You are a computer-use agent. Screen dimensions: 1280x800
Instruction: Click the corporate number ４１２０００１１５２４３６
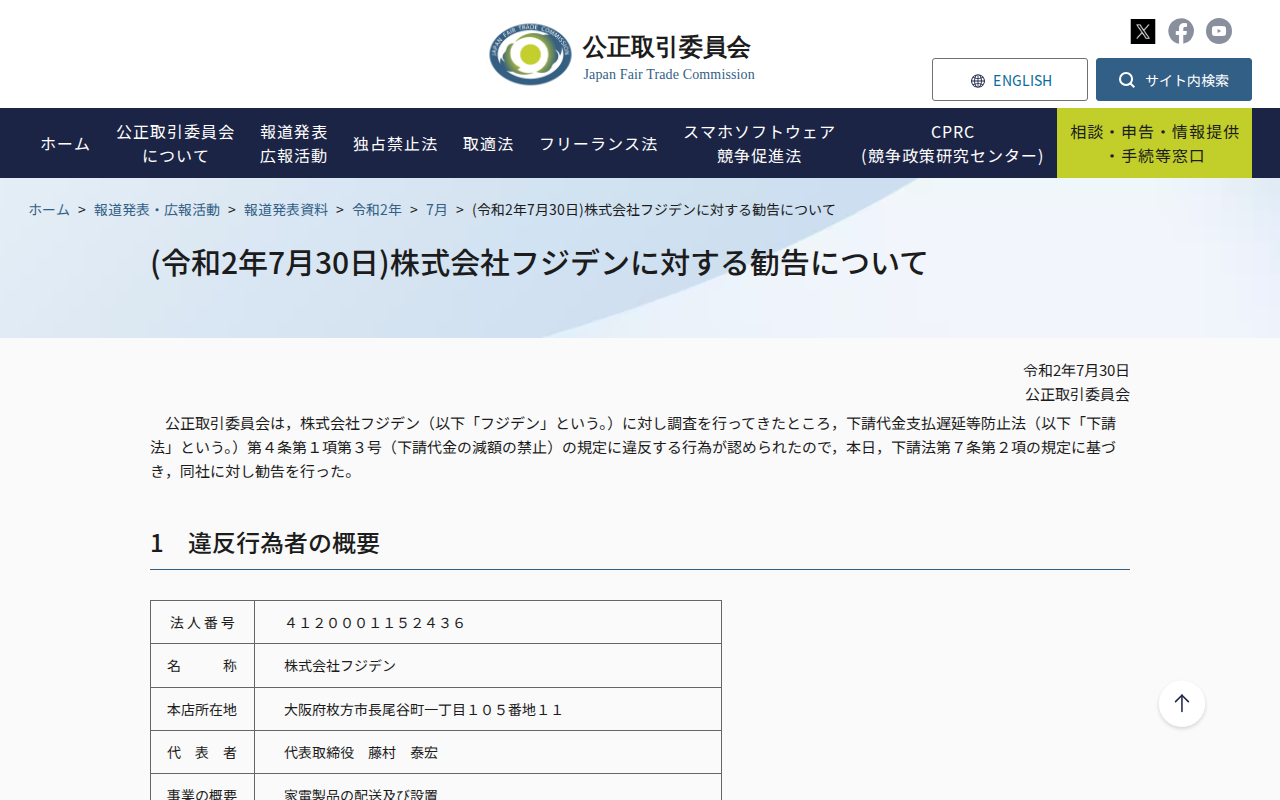376,623
